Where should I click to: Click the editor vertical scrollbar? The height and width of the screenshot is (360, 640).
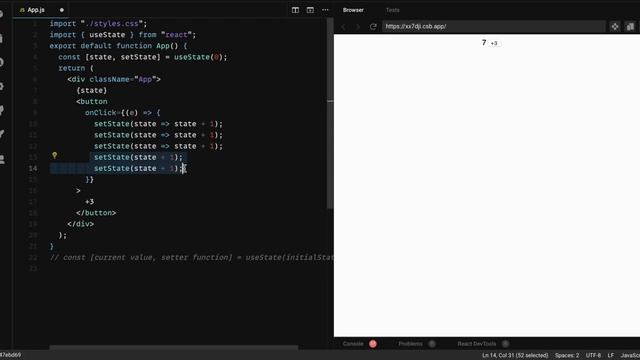[x=330, y=113]
